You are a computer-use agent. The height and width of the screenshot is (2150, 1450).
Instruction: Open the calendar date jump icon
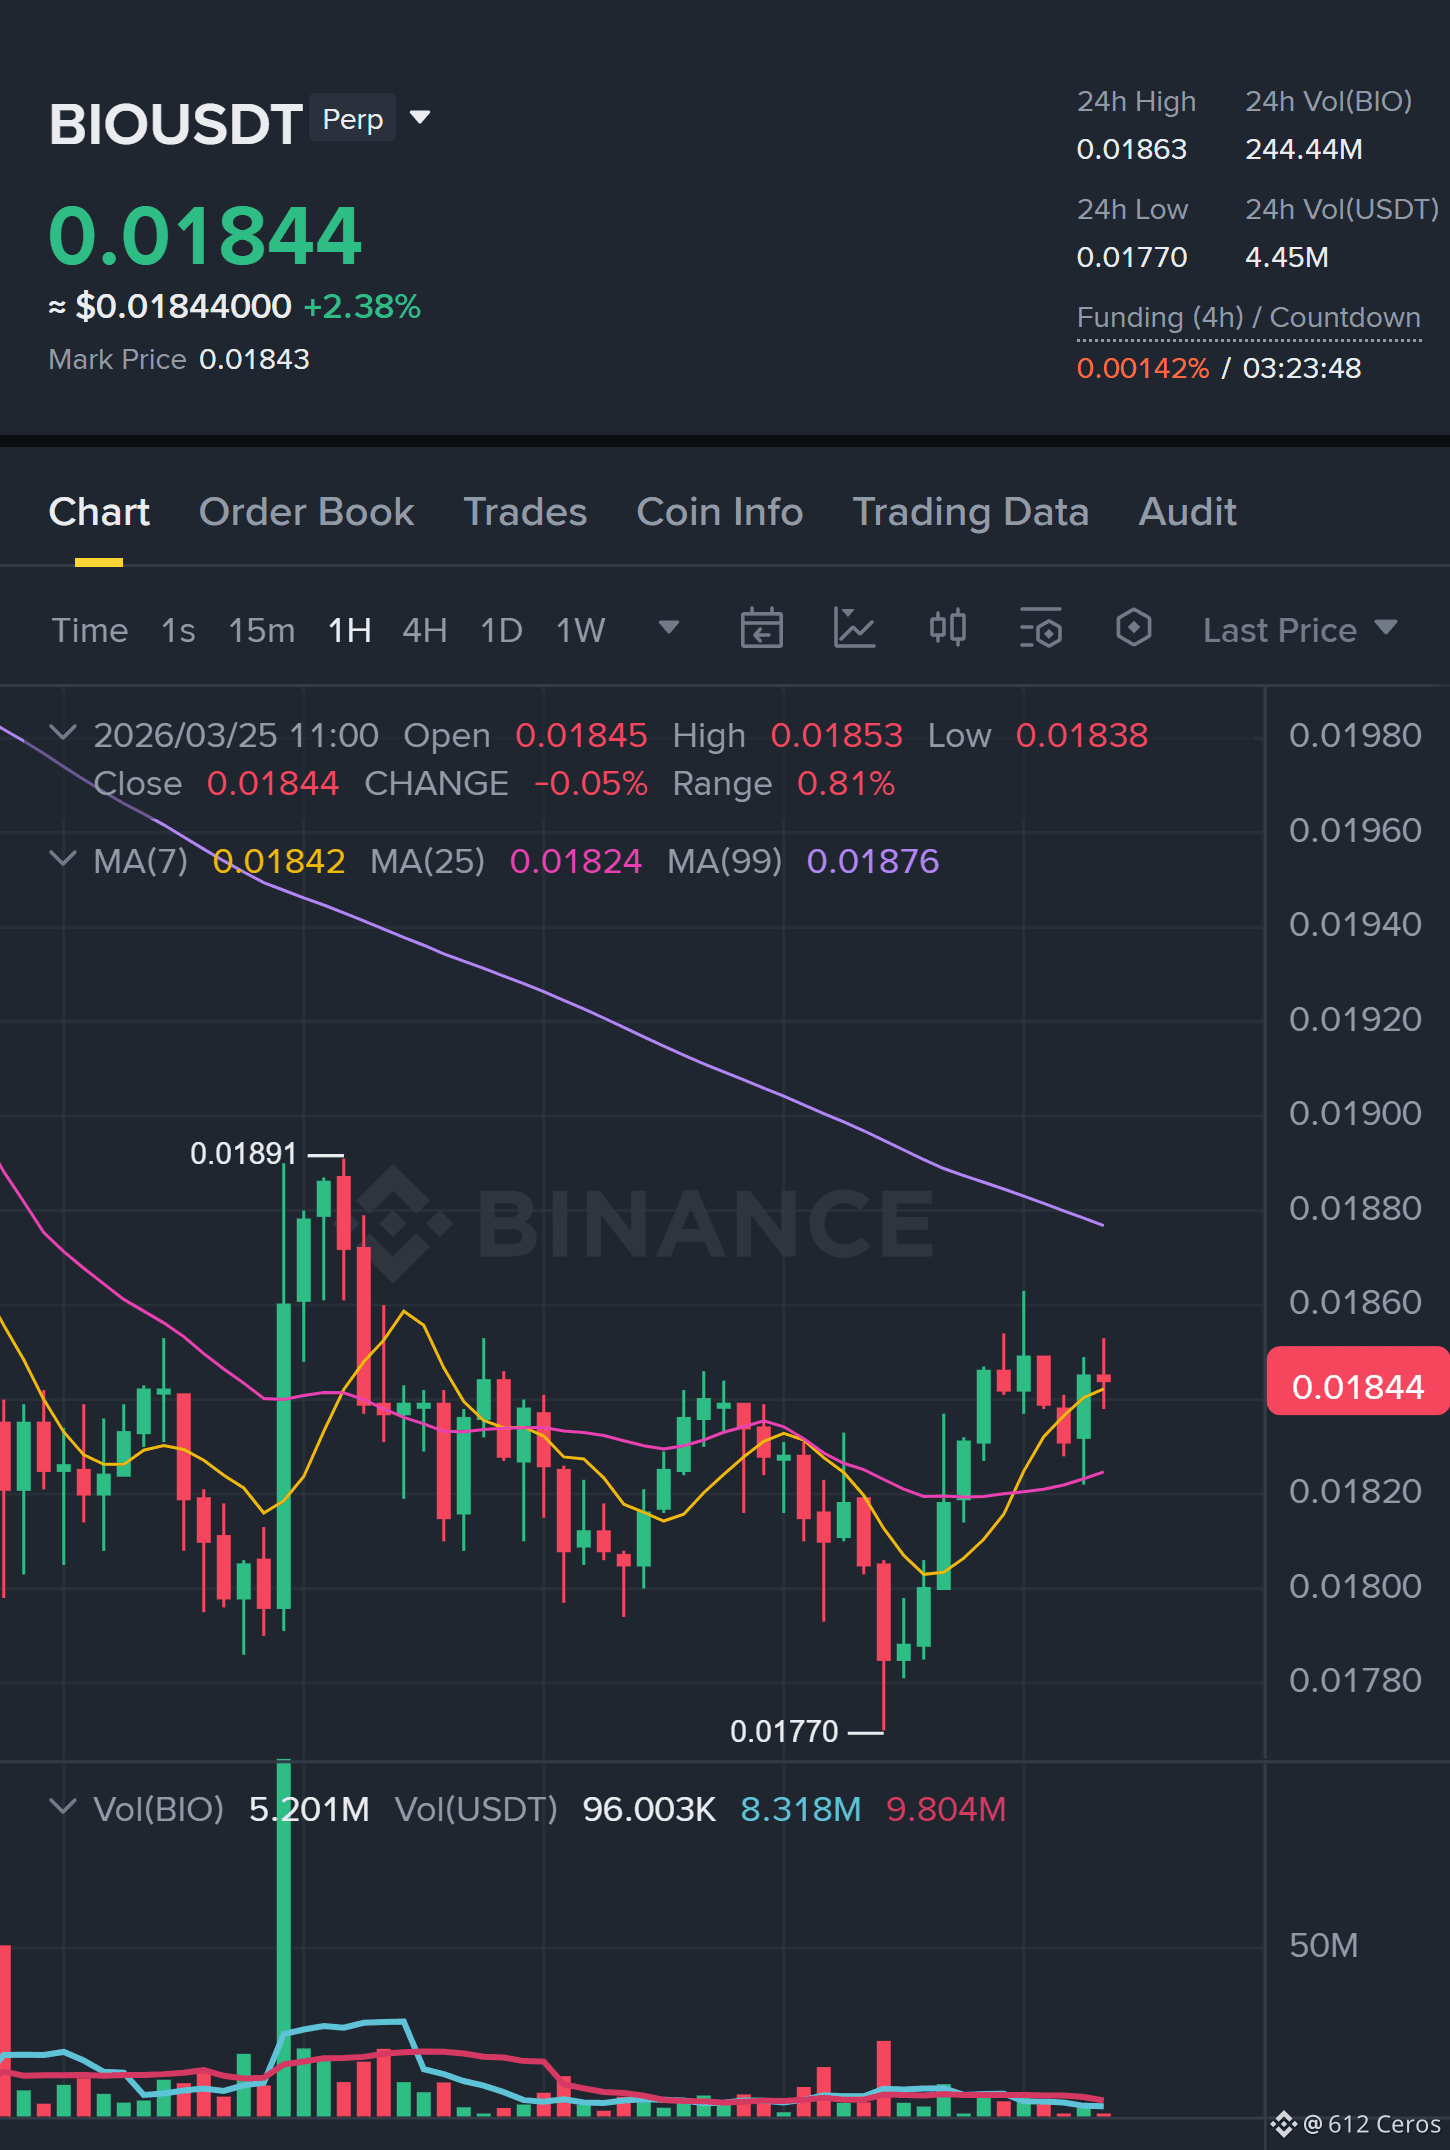761,629
